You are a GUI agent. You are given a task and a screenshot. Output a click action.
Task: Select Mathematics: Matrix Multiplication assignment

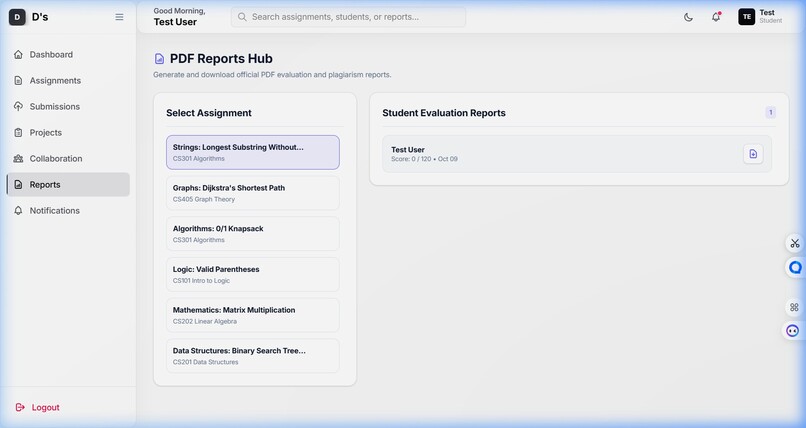pyautogui.click(x=253, y=315)
